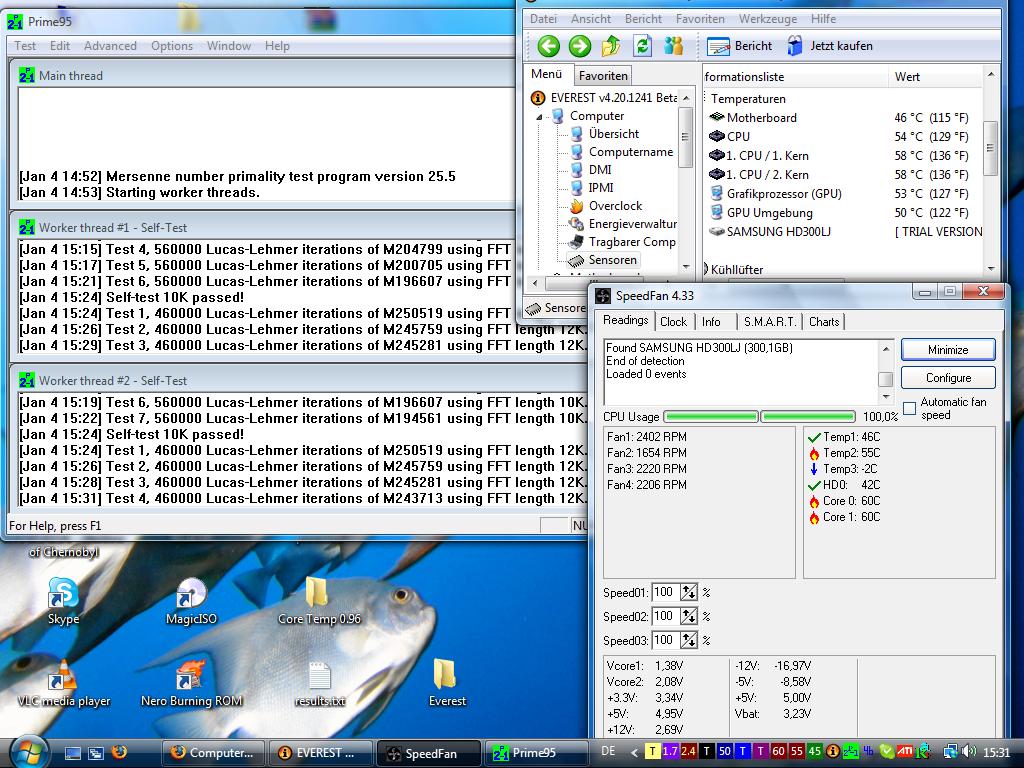Viewport: 1024px width, 768px height.
Task: Click the CPU Usage progress bar in SpeedFan
Action: tap(760, 417)
